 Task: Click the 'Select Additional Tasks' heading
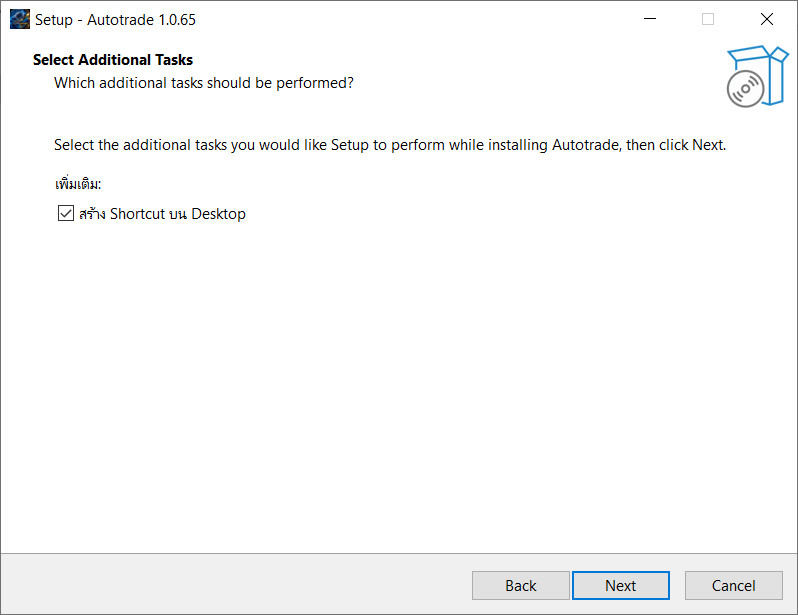click(x=113, y=60)
